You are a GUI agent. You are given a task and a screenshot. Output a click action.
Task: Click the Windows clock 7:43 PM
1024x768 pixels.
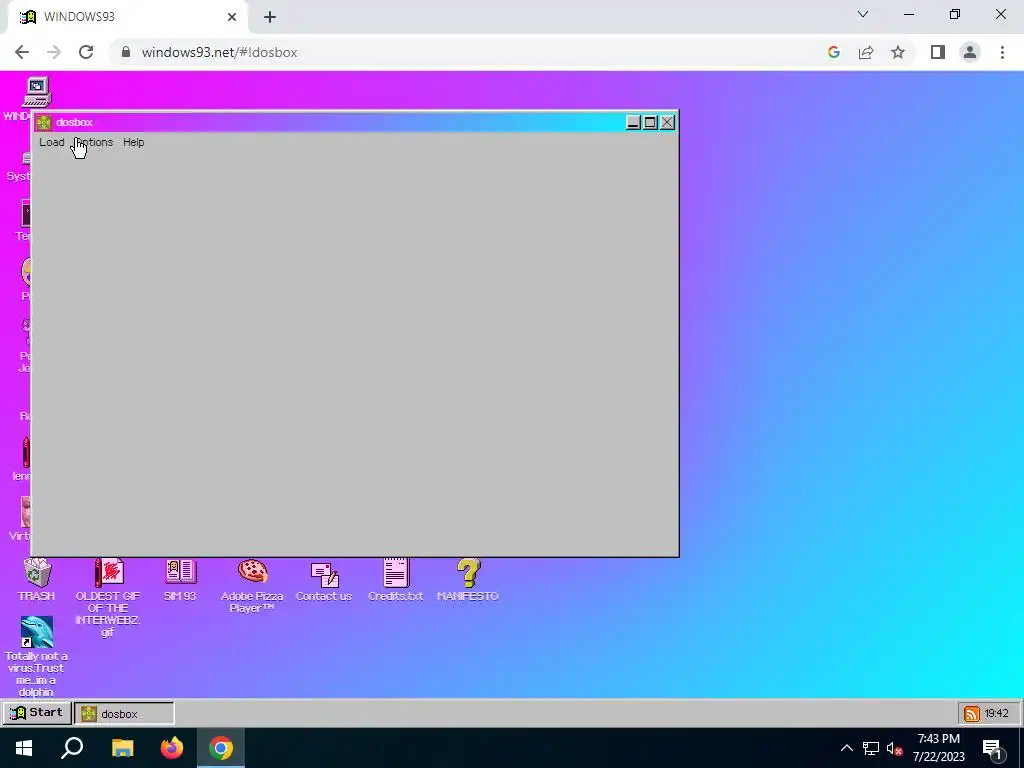tap(938, 748)
